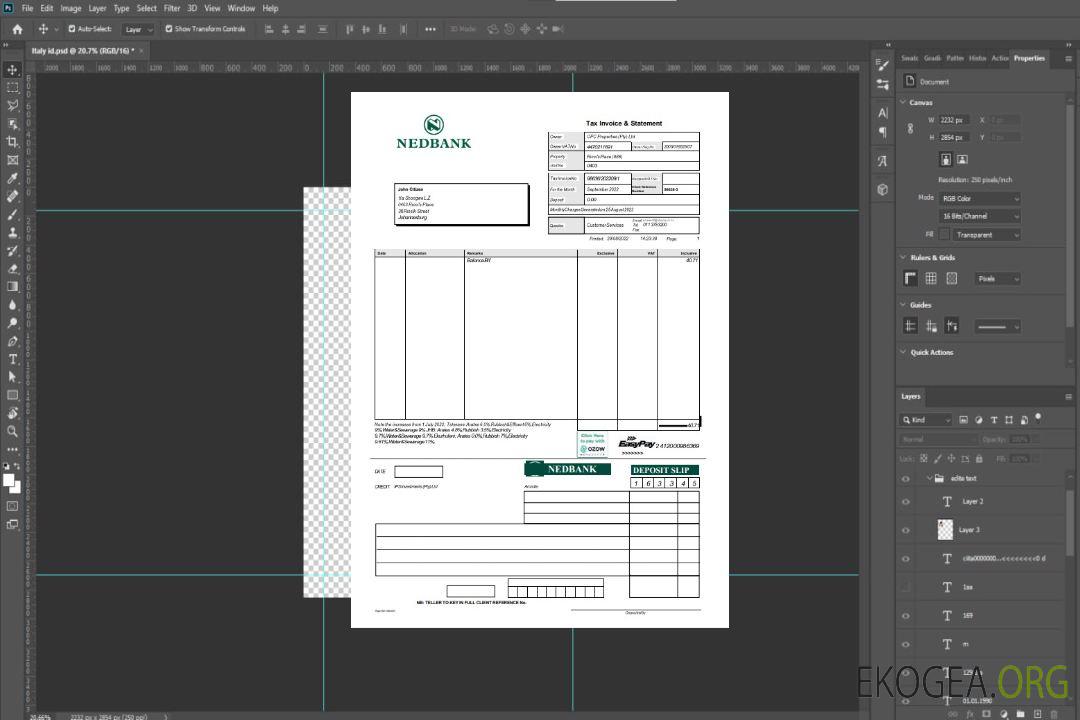Select the Crop tool

12,142
